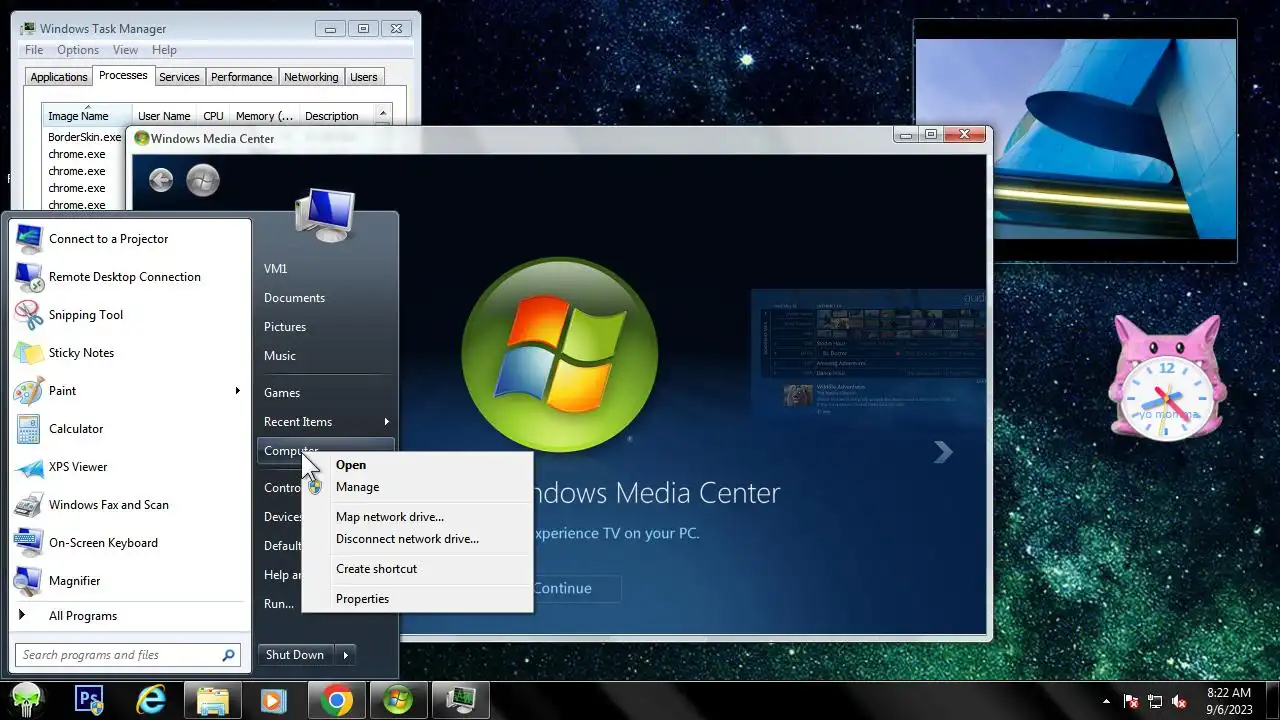Open Windows Media Player taskbar icon
Screen dimensions: 1280x720
(x=274, y=700)
